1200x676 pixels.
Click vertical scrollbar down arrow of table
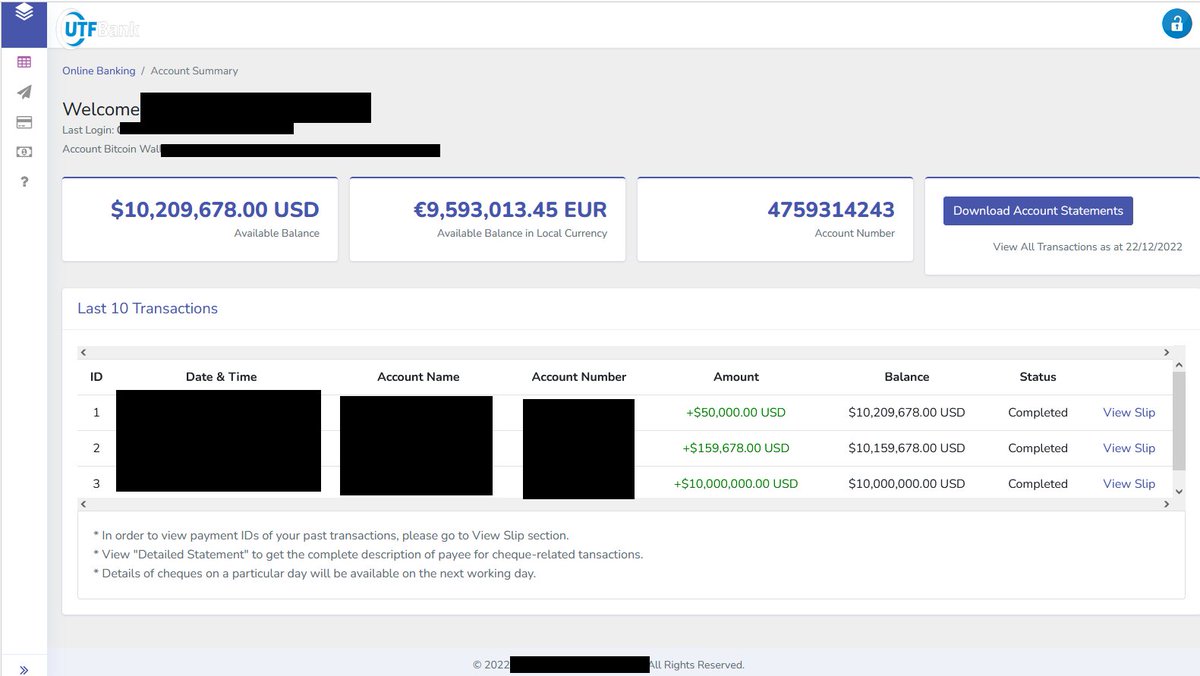tap(1179, 491)
